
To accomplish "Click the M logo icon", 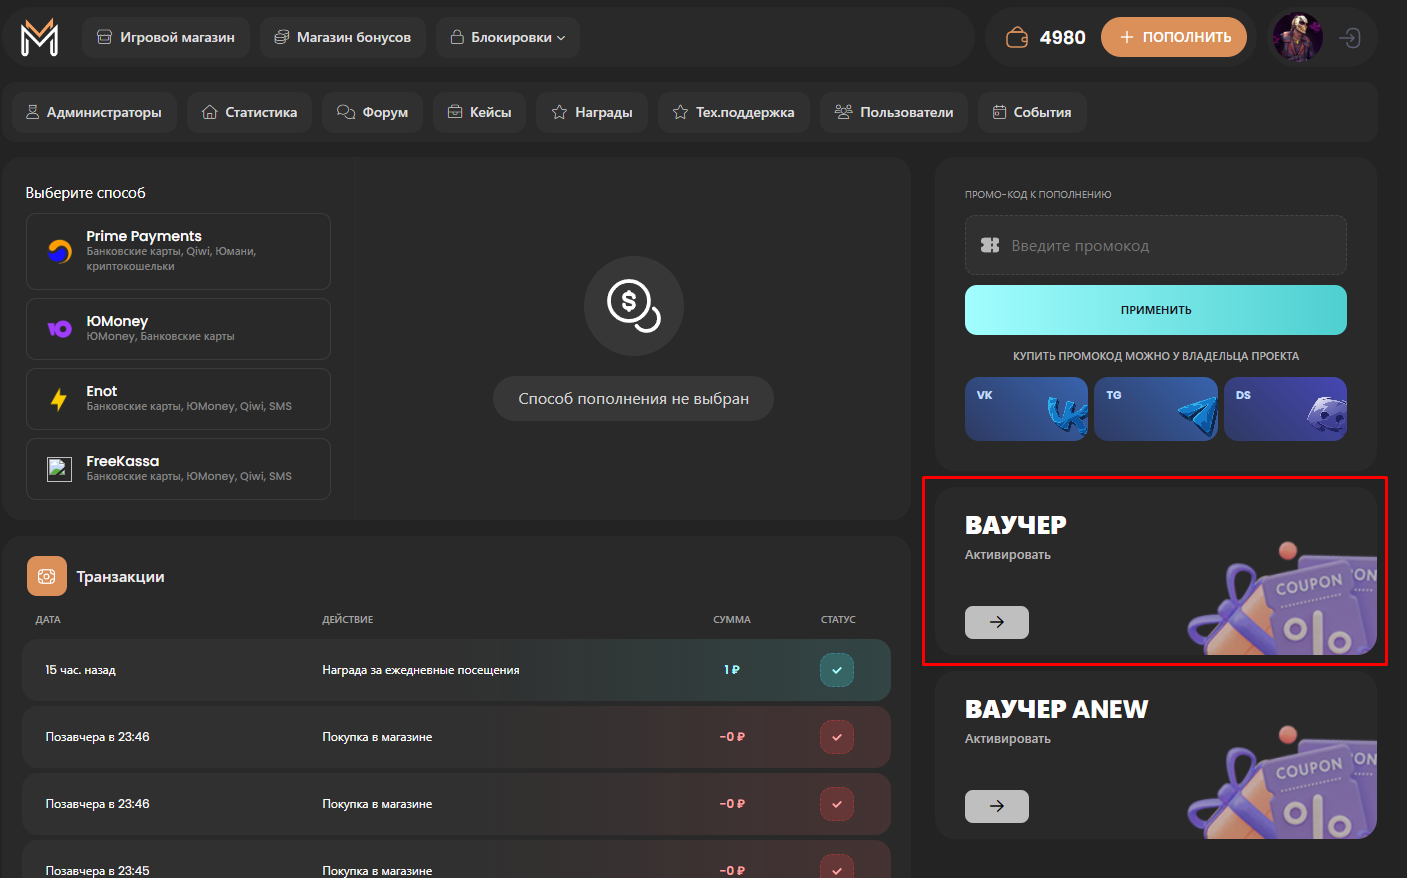I will (x=39, y=38).
